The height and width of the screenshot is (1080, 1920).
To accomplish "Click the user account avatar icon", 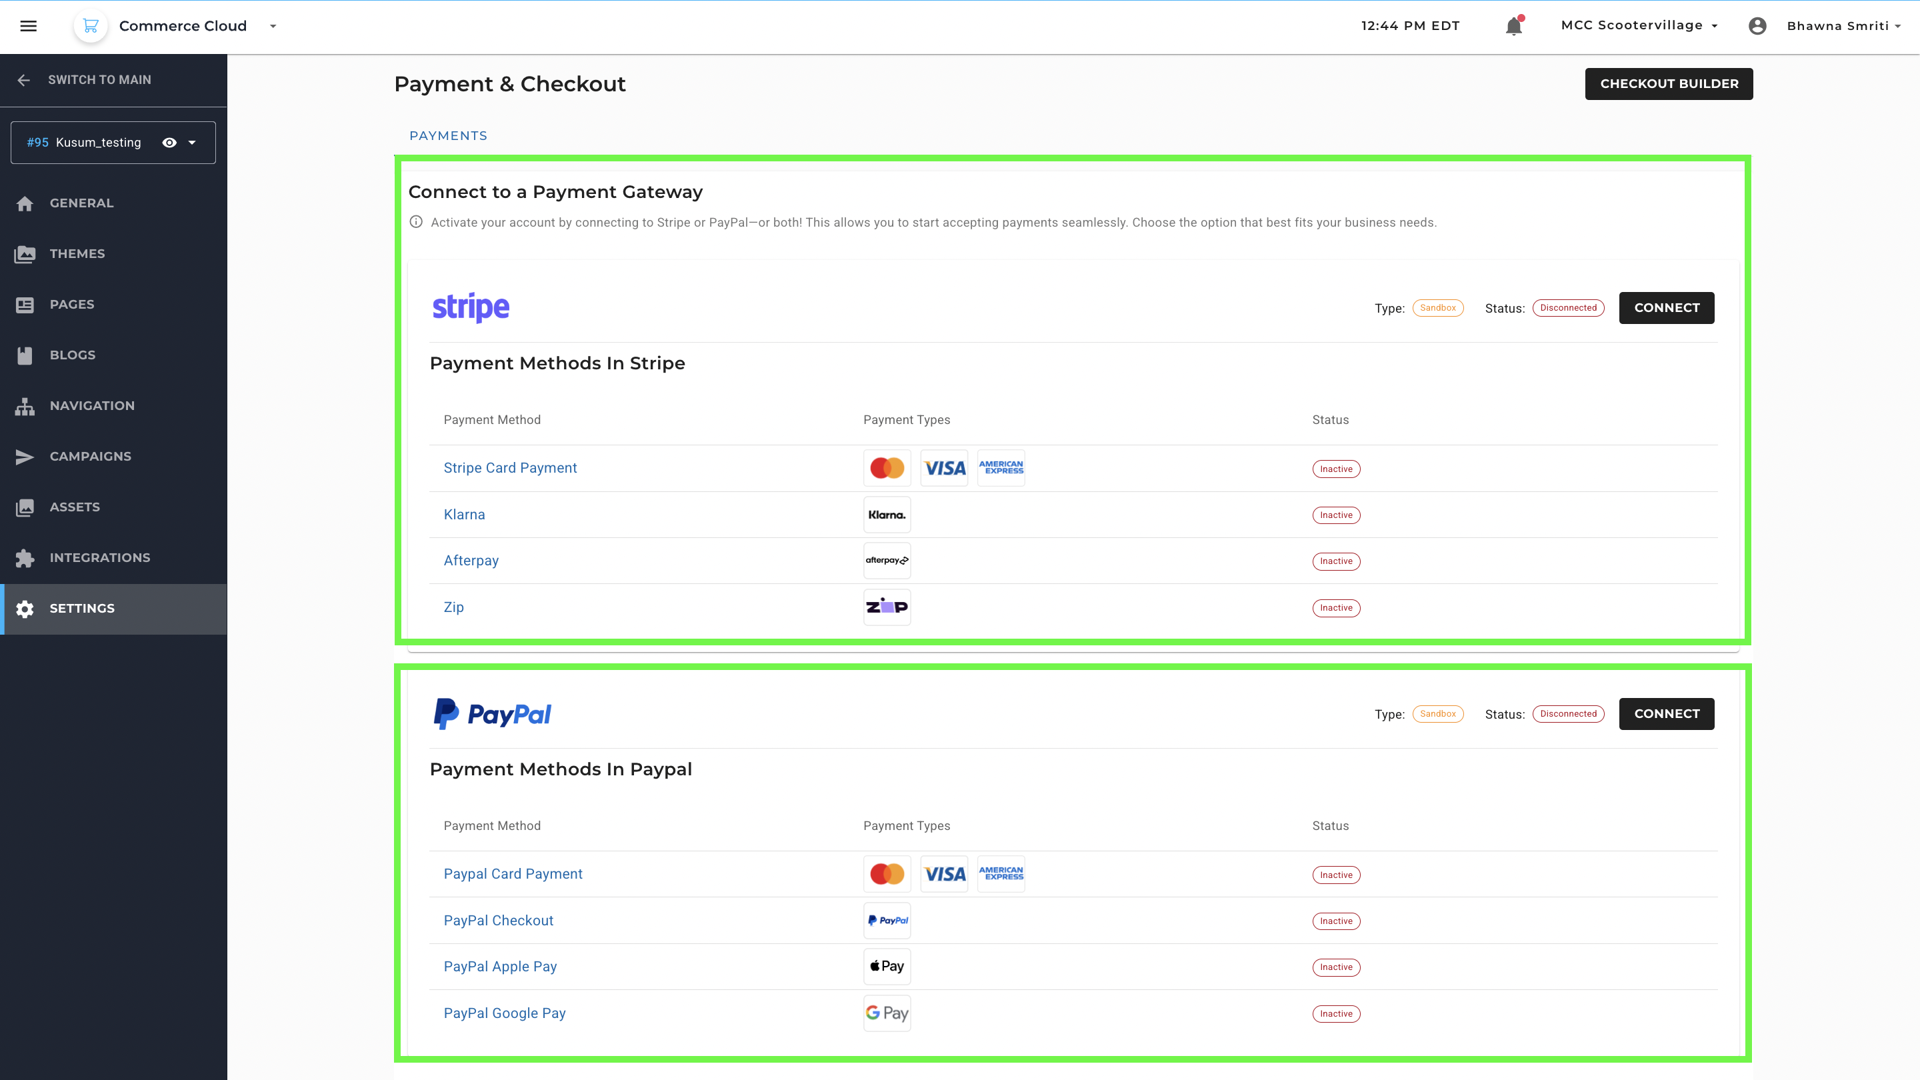I will (x=1757, y=26).
